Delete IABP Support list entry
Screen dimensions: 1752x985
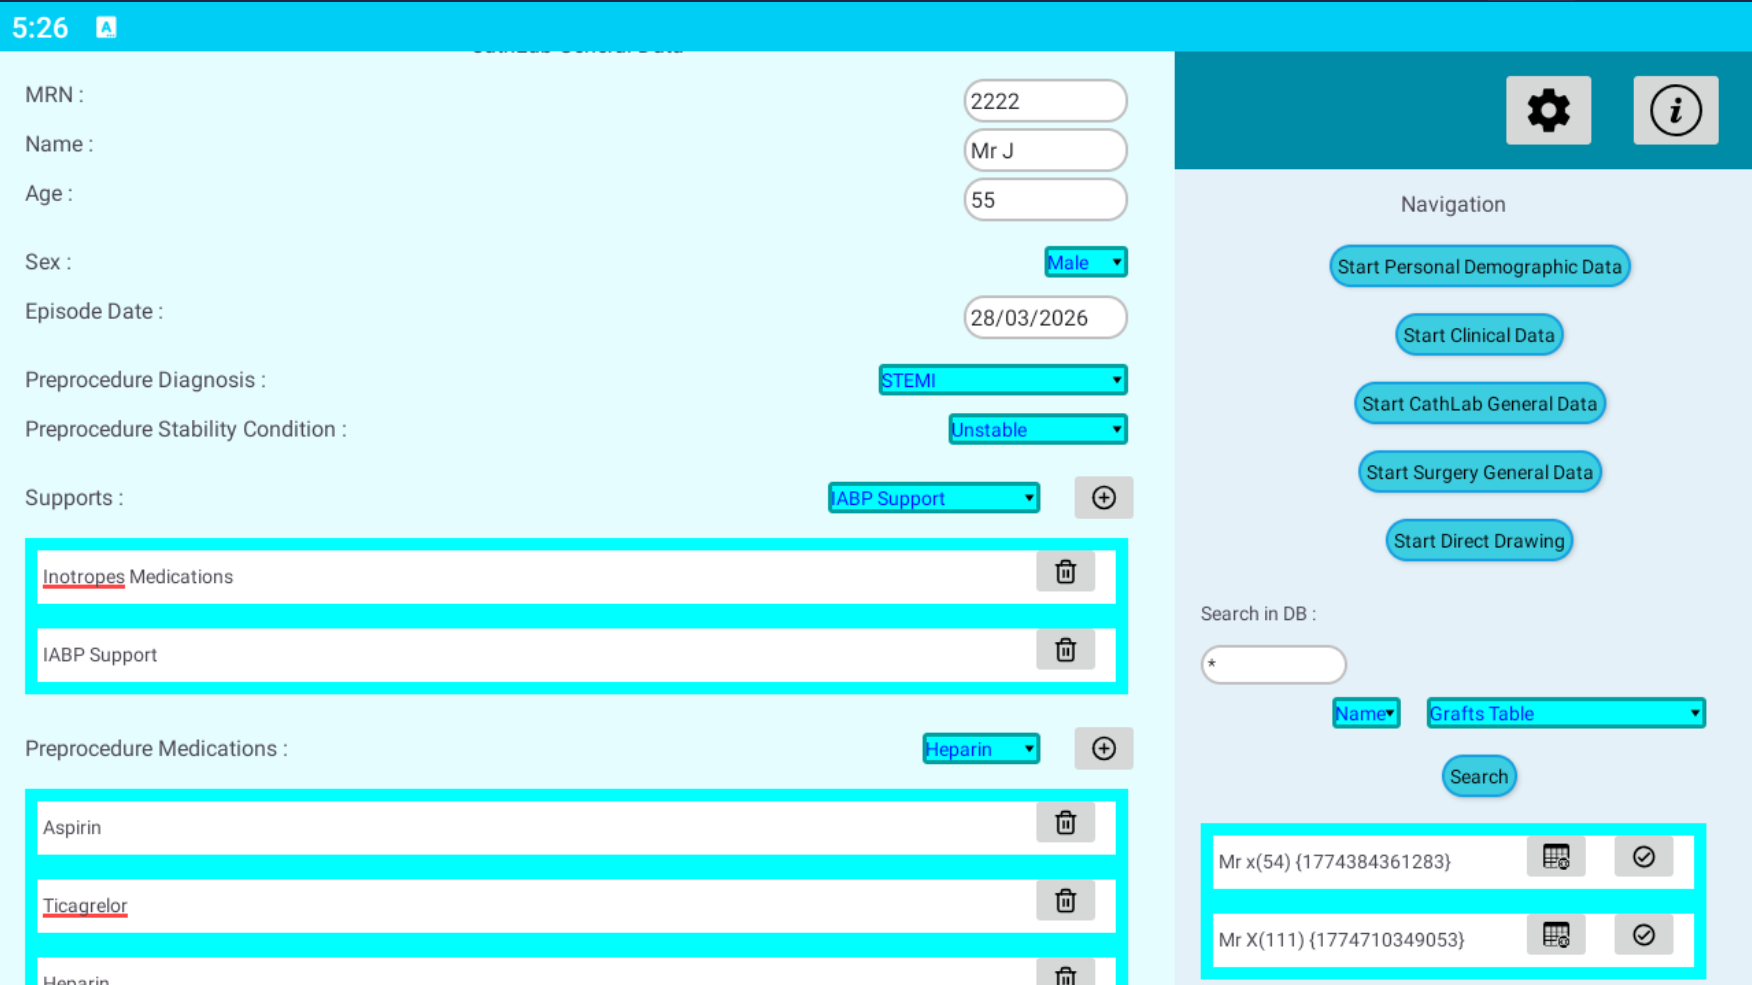click(x=1065, y=650)
